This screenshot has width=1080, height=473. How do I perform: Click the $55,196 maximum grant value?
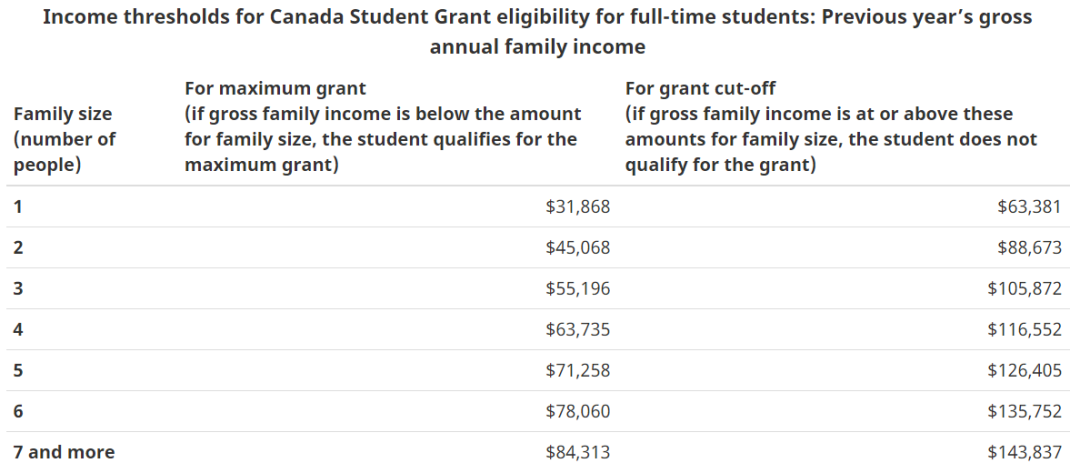[x=577, y=289]
